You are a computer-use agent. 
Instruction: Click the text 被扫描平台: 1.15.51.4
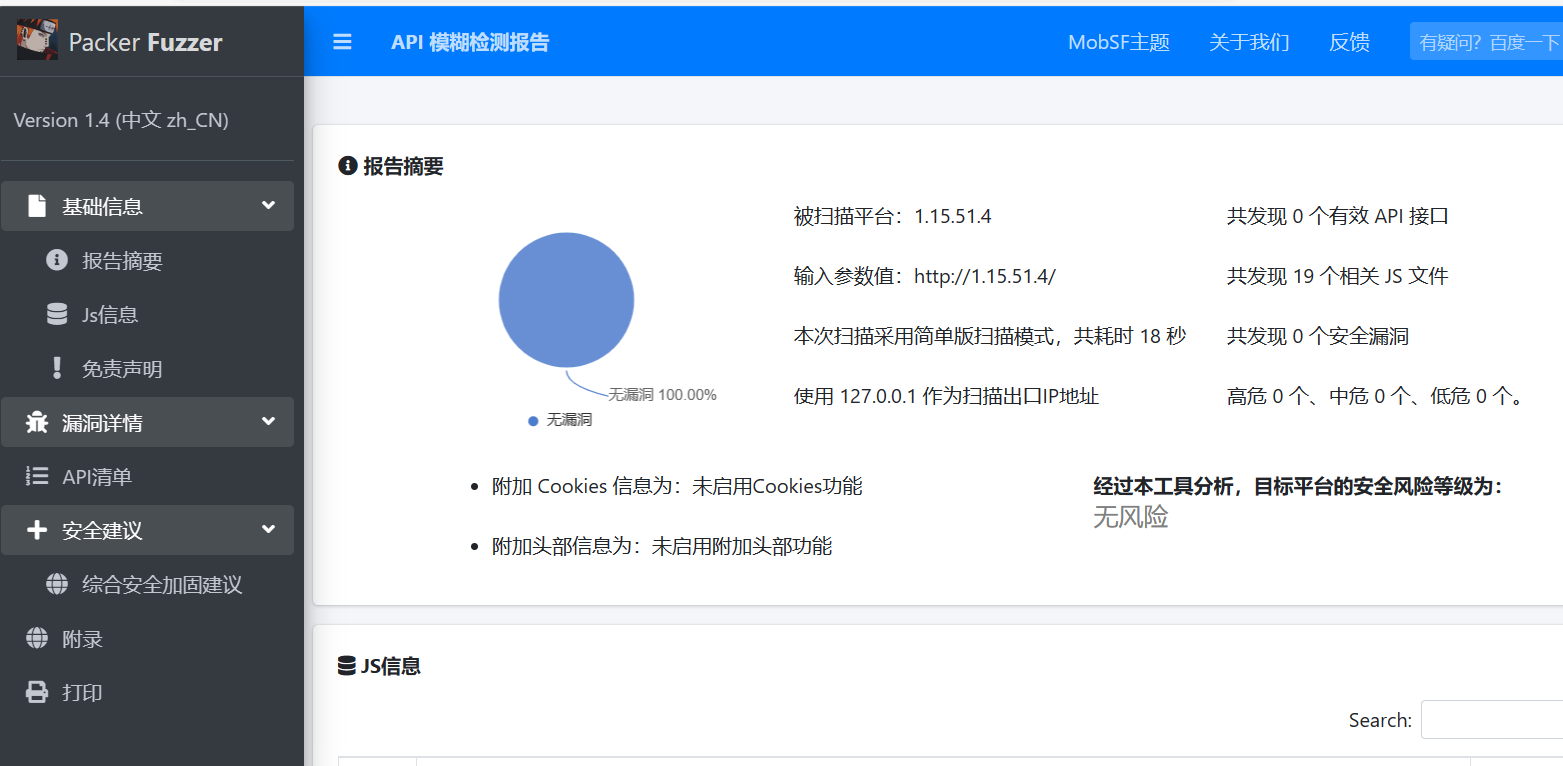click(x=893, y=216)
